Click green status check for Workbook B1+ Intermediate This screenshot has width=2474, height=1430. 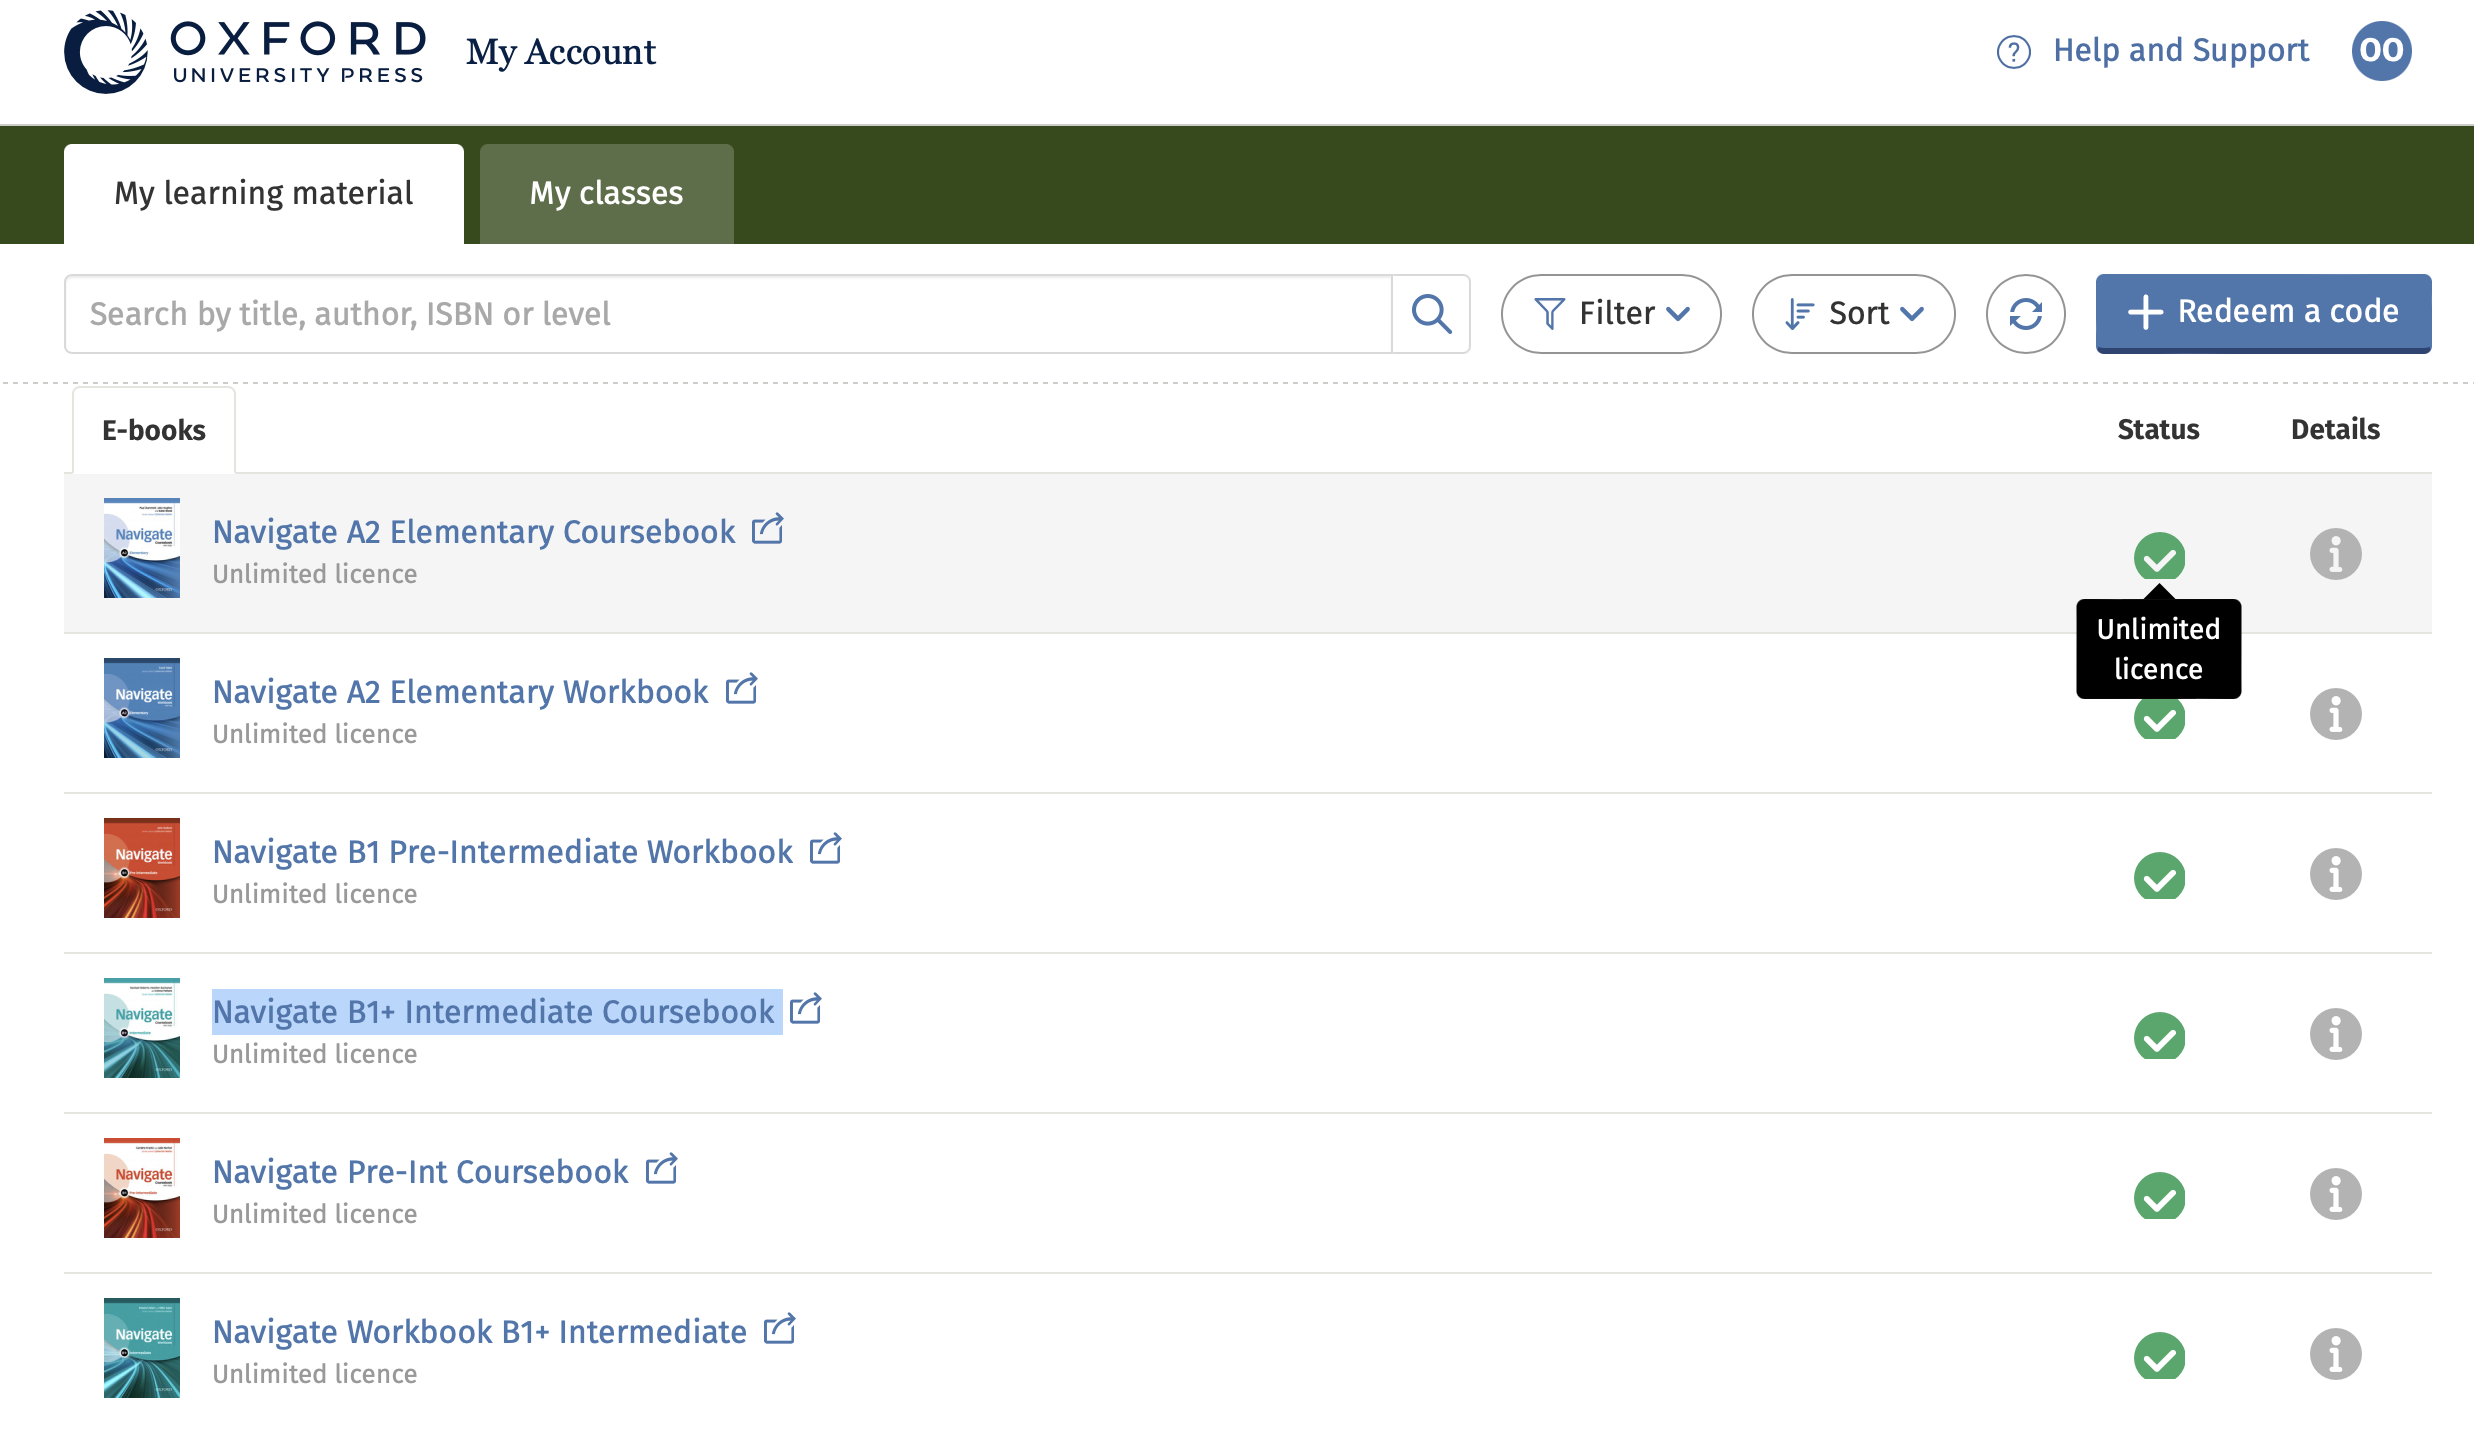(2159, 1356)
